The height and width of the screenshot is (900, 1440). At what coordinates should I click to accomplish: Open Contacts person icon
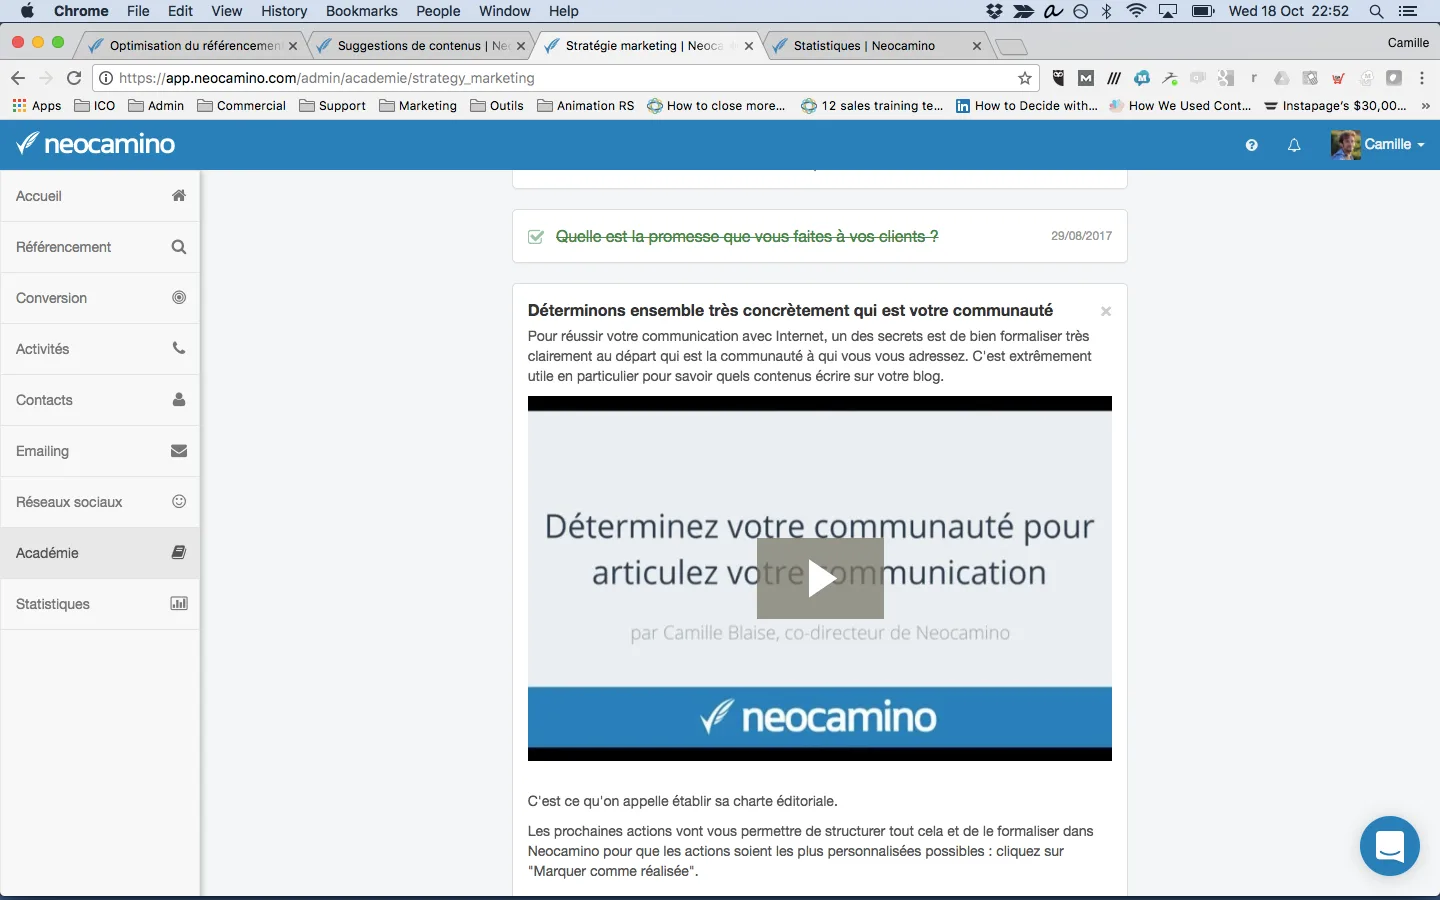(179, 399)
